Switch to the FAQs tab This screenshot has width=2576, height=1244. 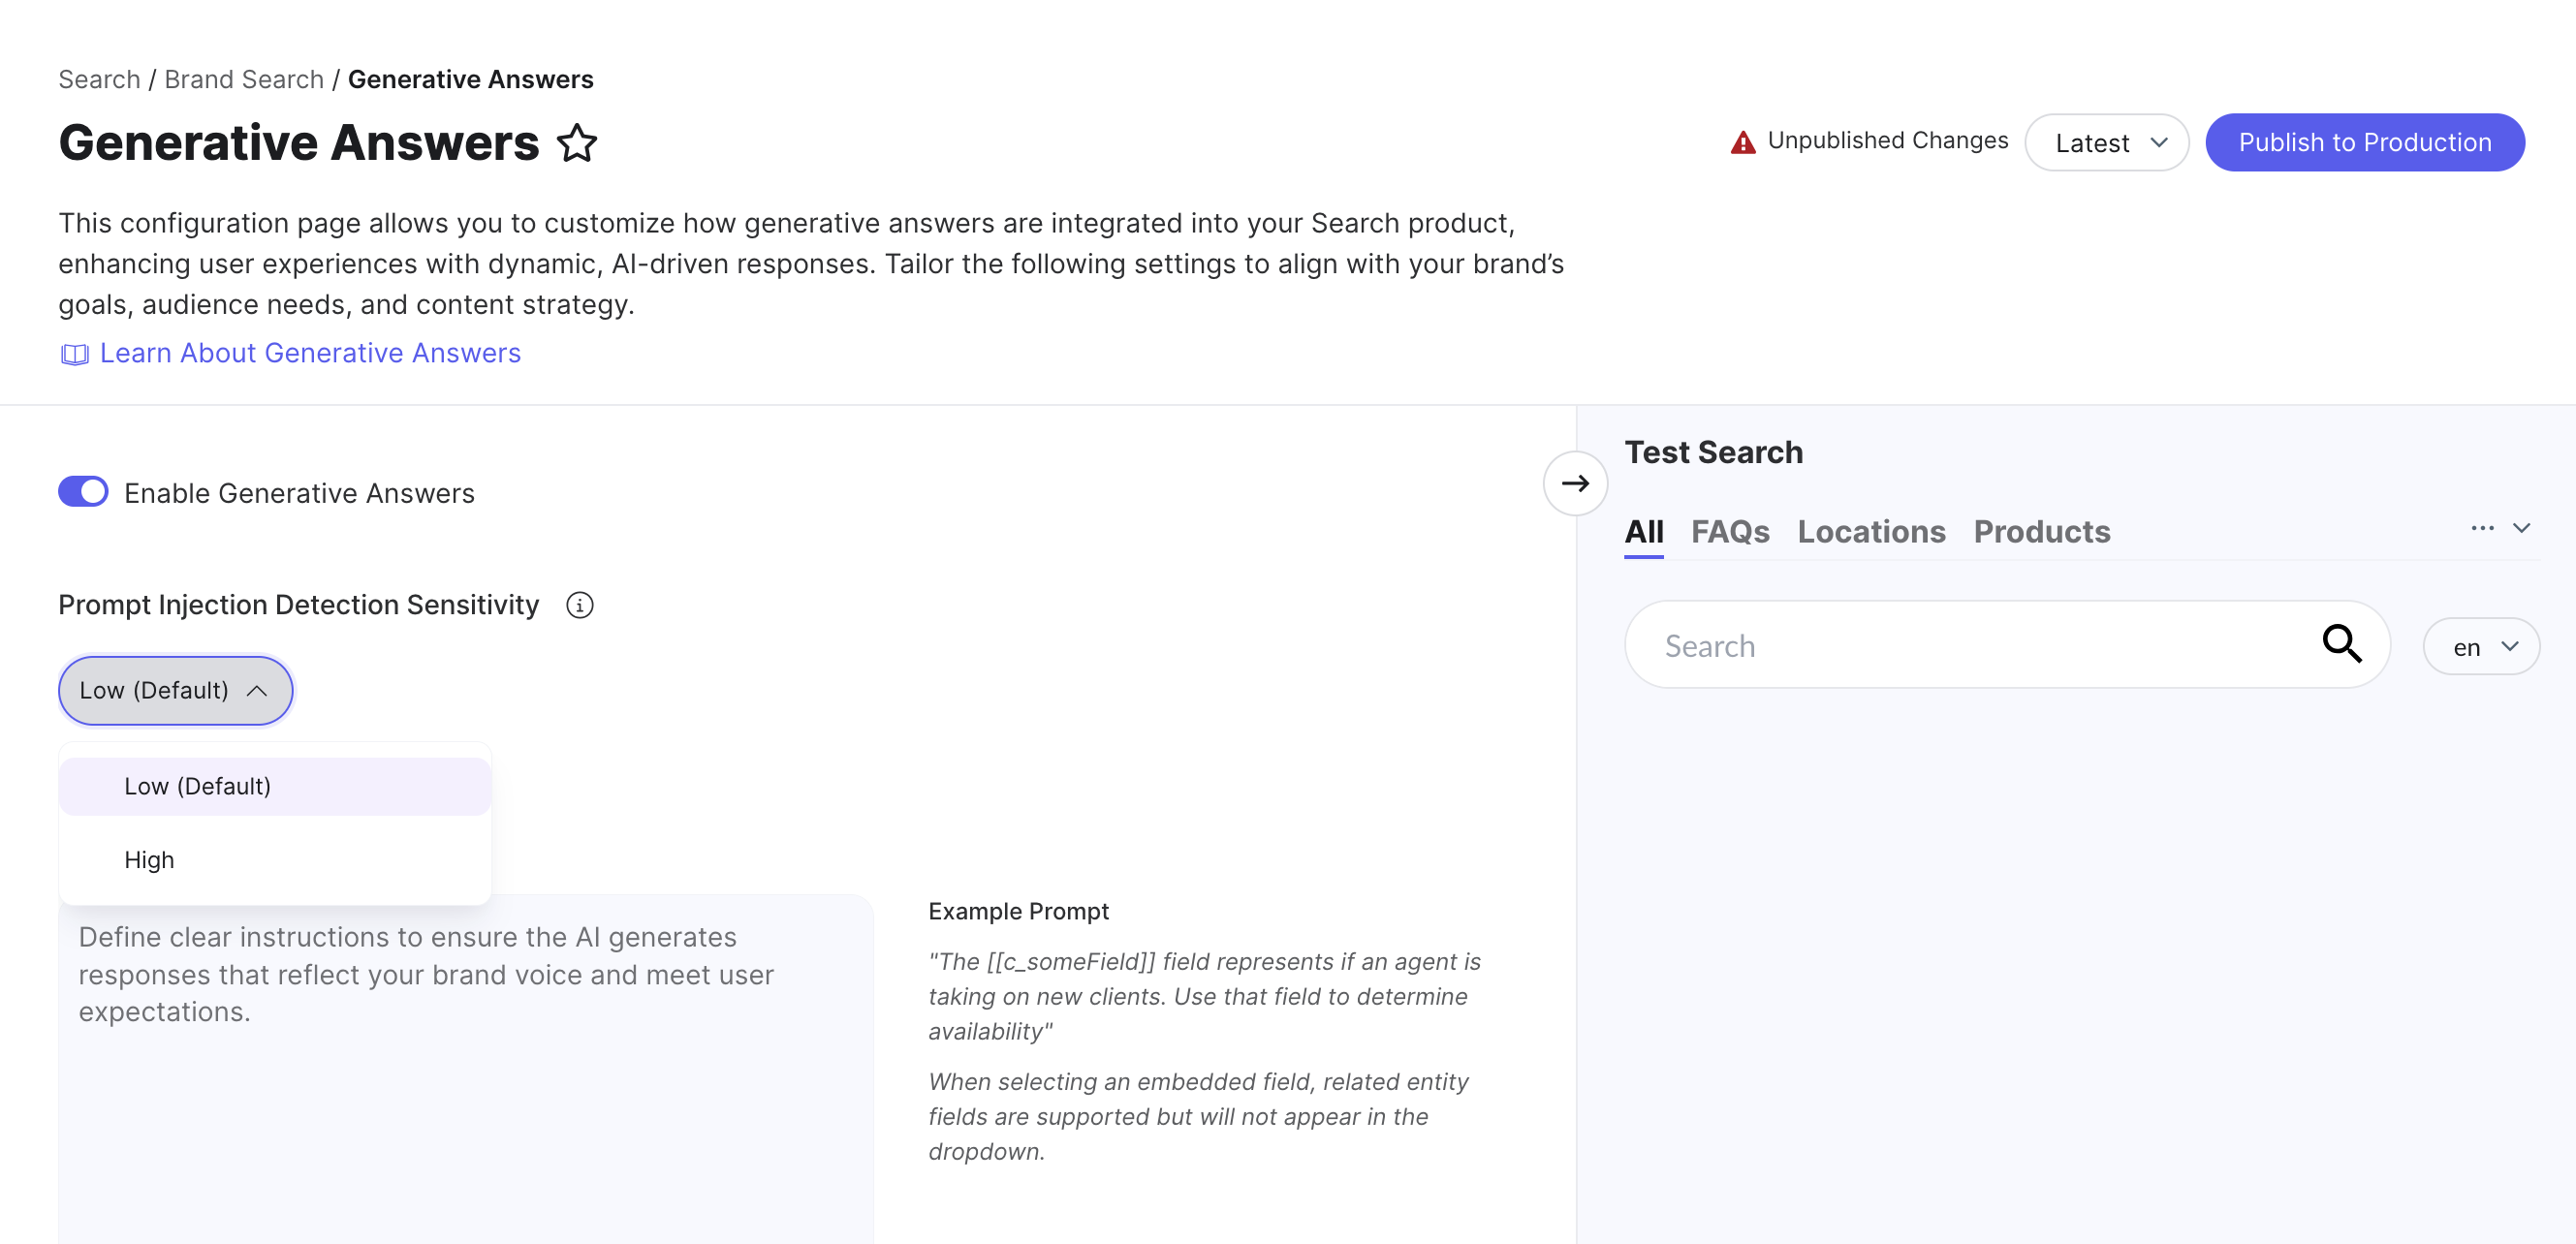tap(1729, 532)
